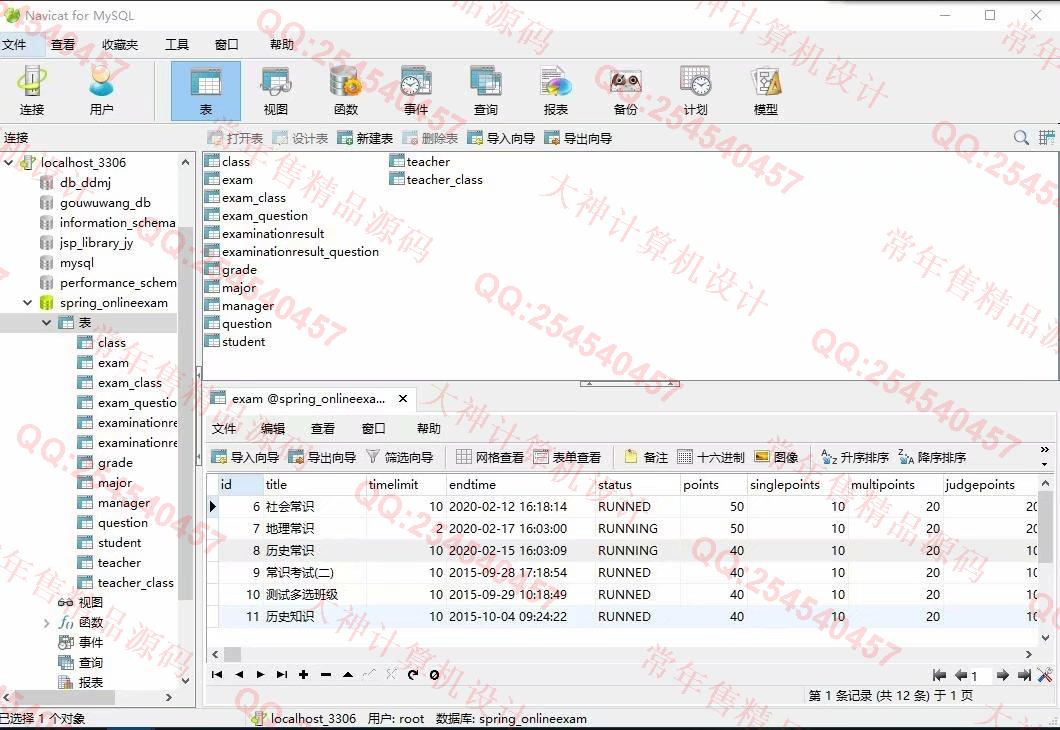The image size is (1060, 730).
Task: Sort with 降序排序 descending
Action: 932,458
